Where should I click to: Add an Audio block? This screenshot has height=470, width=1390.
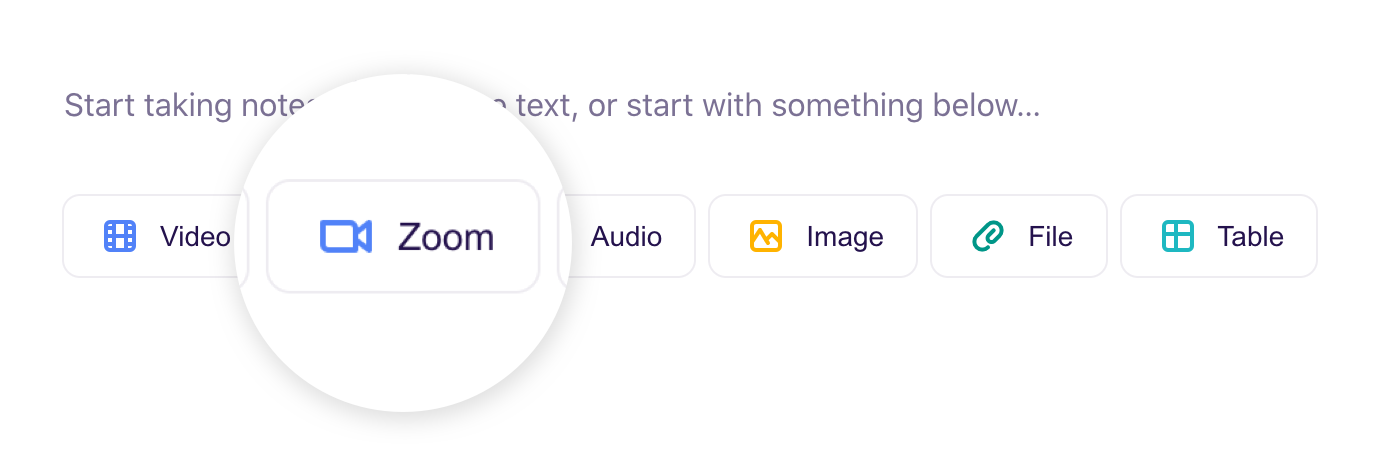[626, 236]
